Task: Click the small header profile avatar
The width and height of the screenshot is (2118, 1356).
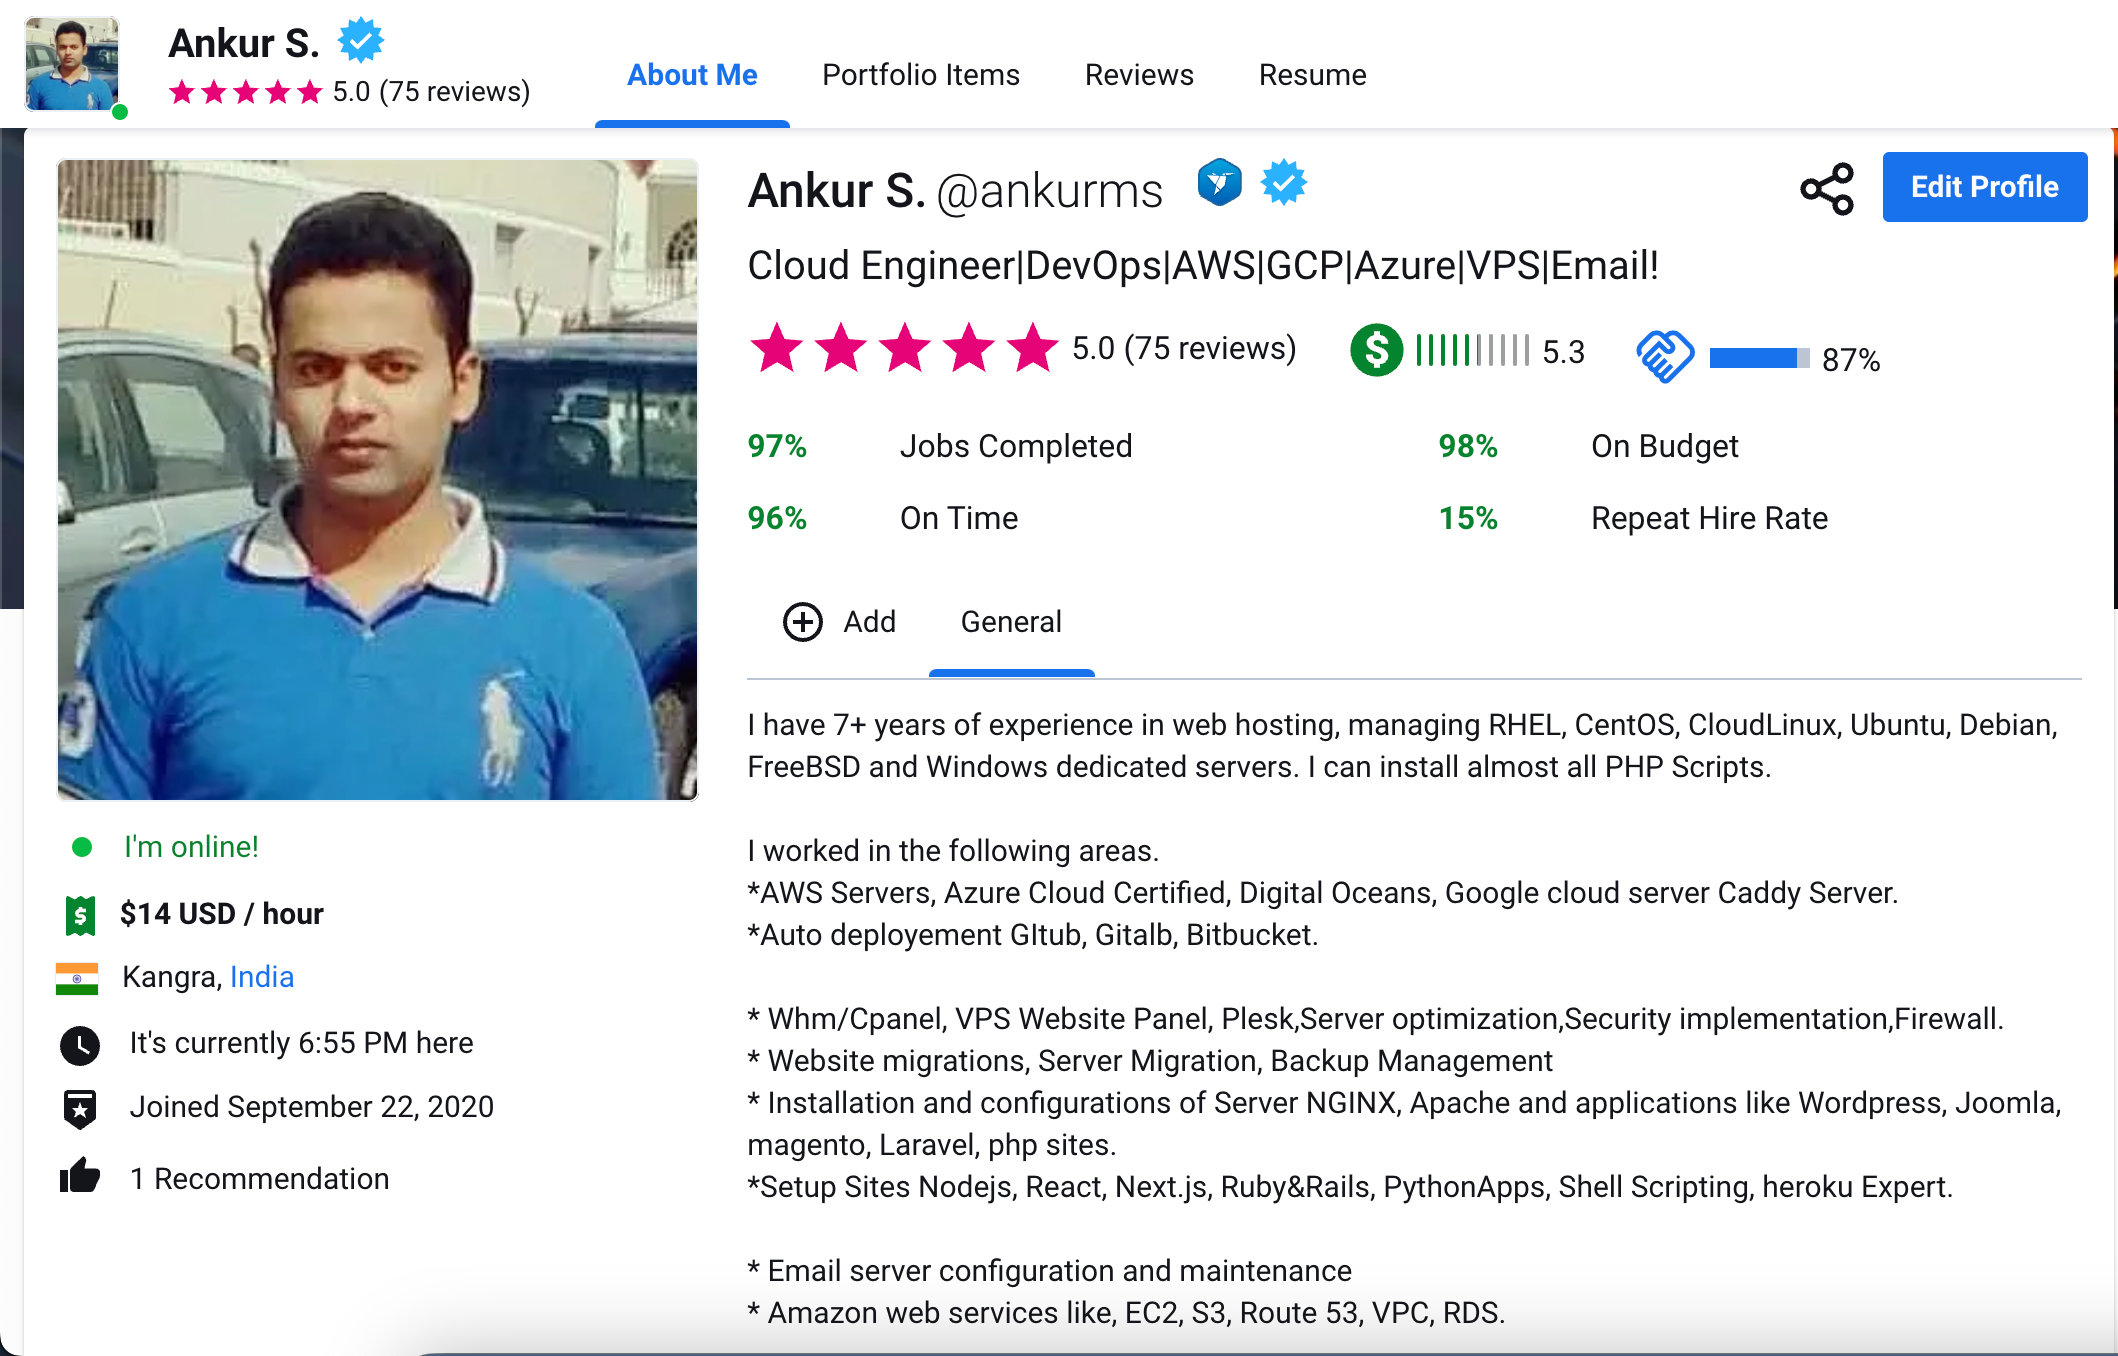Action: [x=72, y=64]
